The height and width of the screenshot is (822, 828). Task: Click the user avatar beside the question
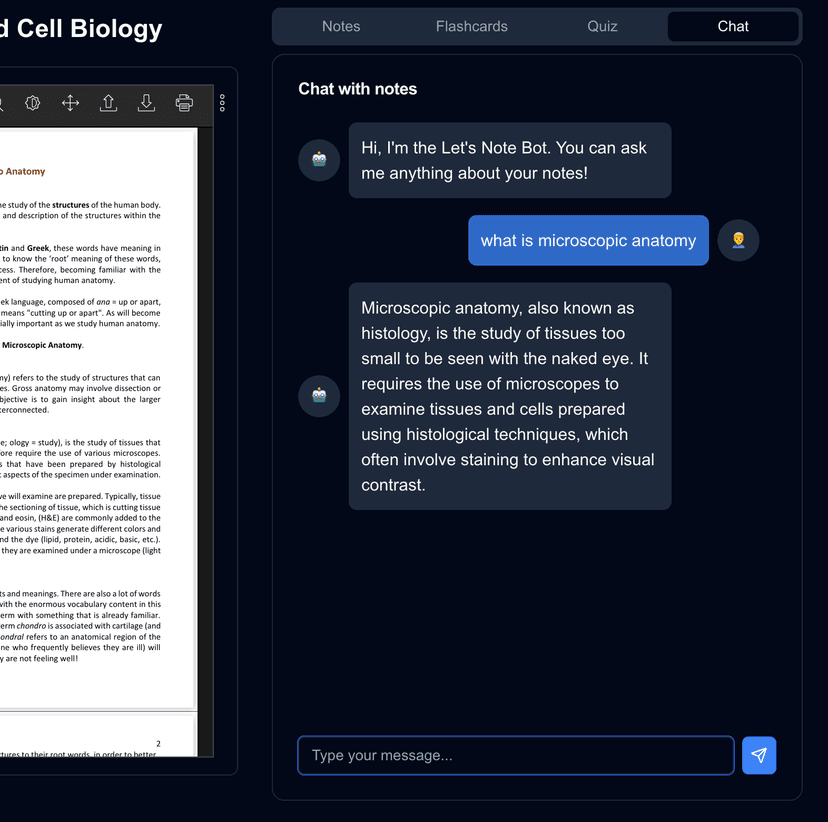pyautogui.click(x=738, y=240)
